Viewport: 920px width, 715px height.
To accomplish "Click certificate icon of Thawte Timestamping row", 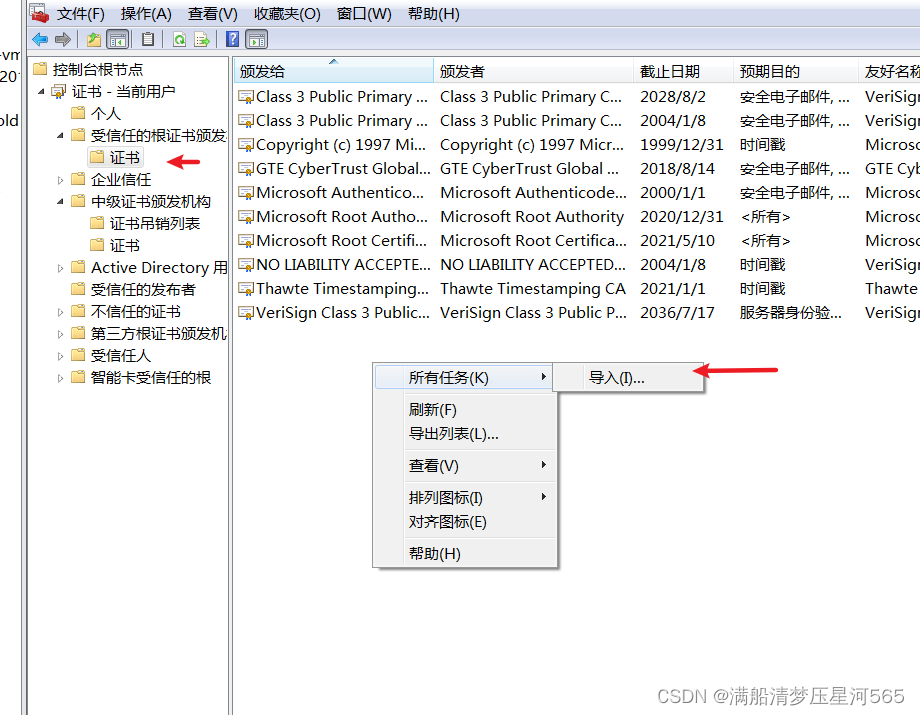I will 245,289.
